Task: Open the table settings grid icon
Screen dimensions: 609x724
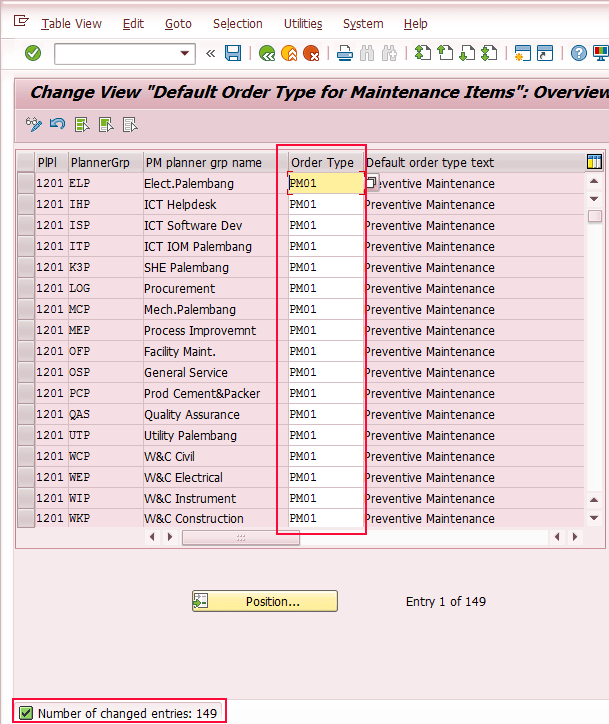Action: pyautogui.click(x=594, y=162)
